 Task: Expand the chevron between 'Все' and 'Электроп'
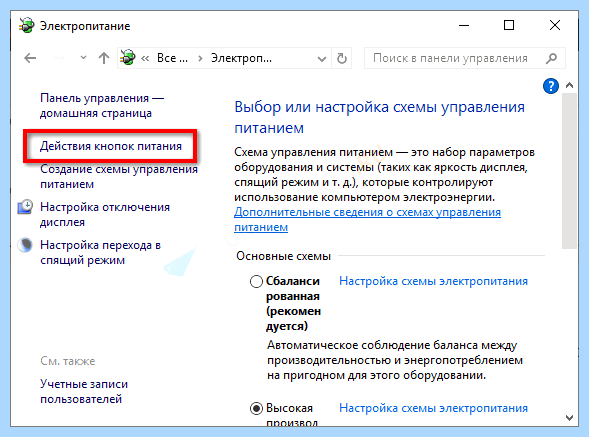pyautogui.click(x=200, y=59)
